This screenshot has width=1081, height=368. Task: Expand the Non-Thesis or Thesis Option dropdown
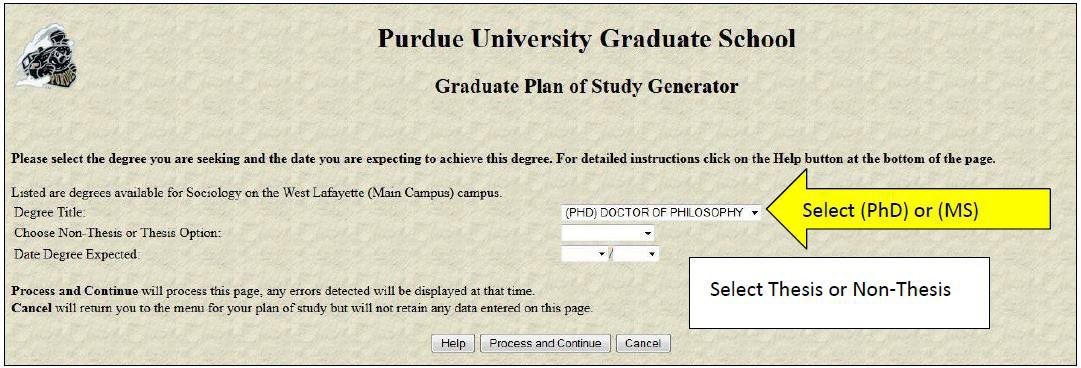coord(607,234)
